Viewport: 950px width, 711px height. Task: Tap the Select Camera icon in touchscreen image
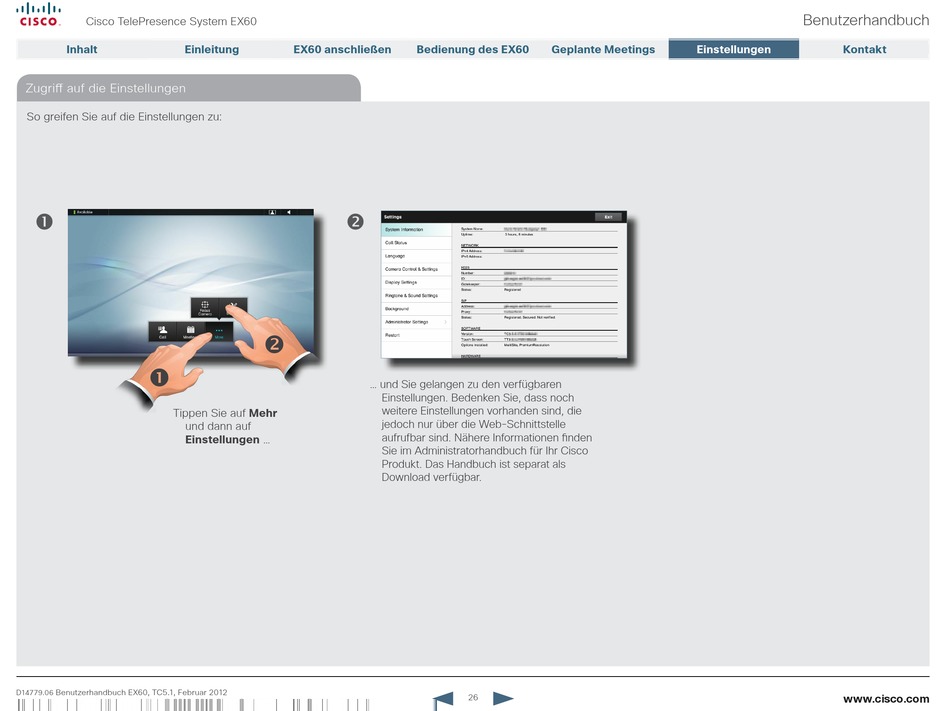click(x=205, y=308)
